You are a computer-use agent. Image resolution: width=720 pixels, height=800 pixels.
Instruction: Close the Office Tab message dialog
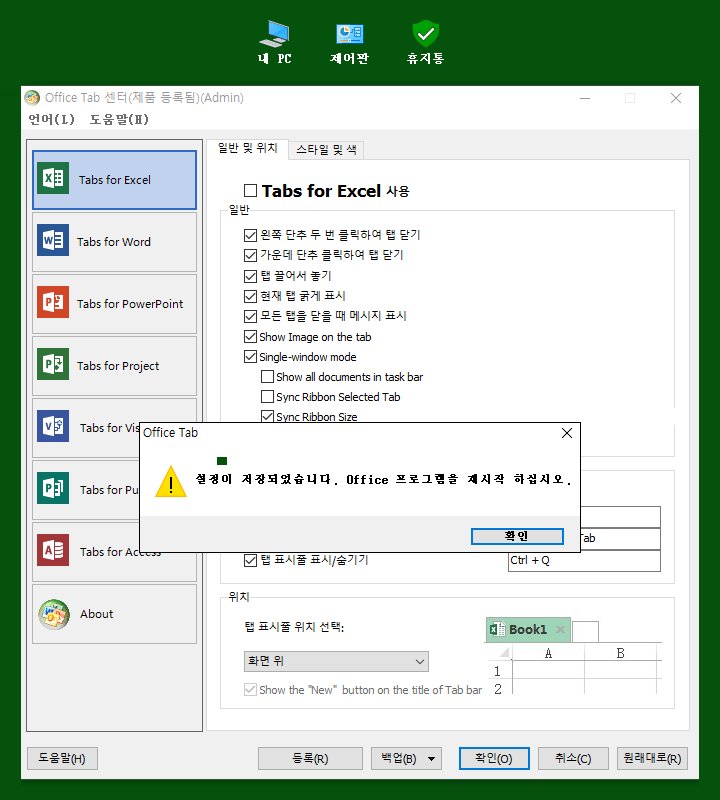(x=567, y=433)
